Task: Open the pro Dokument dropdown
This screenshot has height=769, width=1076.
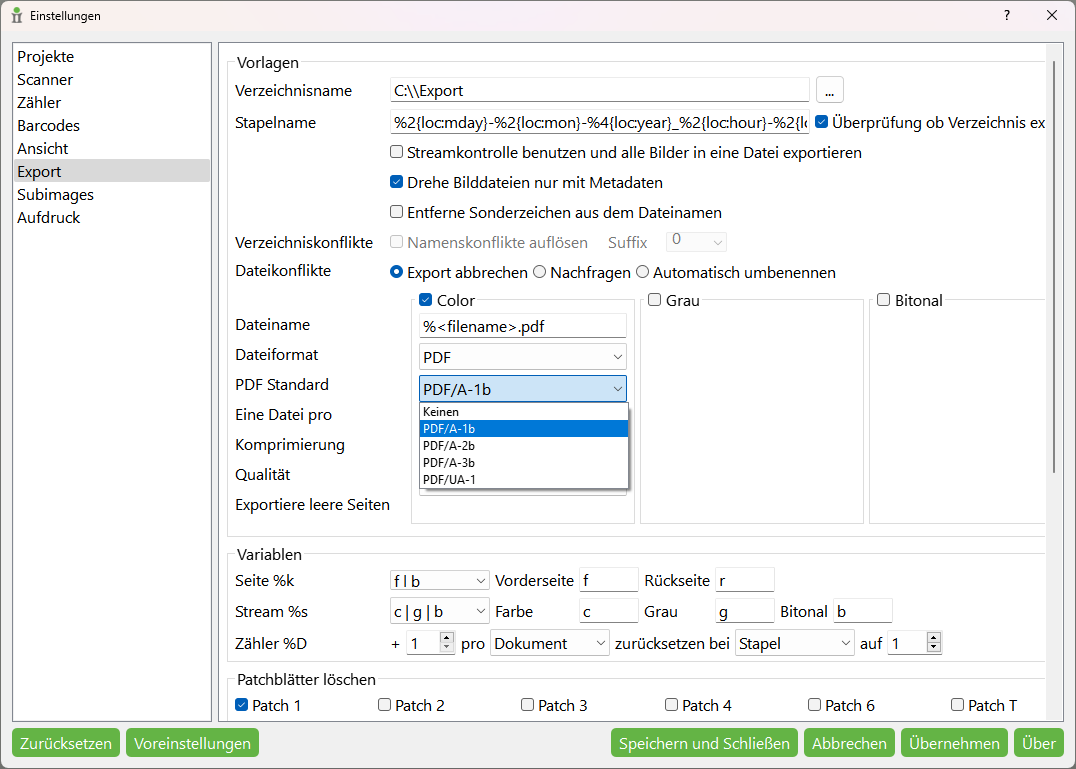Action: click(x=550, y=643)
